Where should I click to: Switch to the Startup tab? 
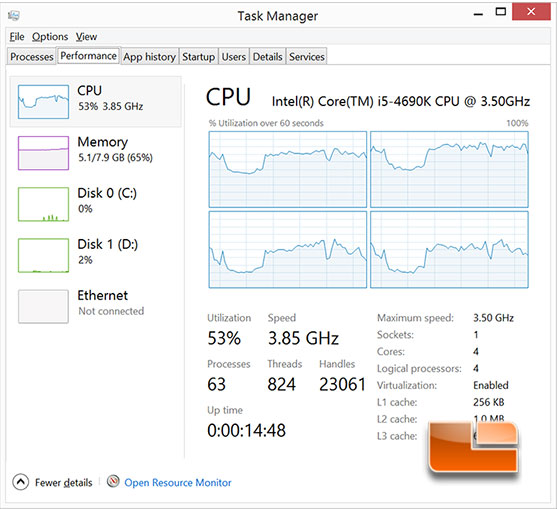pyautogui.click(x=198, y=56)
